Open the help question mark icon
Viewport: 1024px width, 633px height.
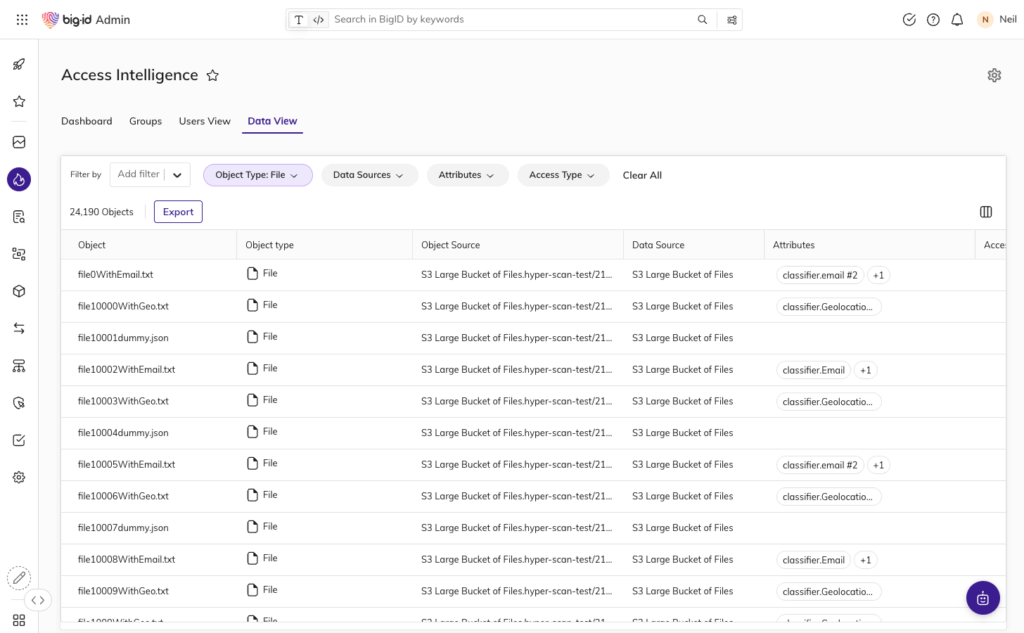click(x=933, y=20)
